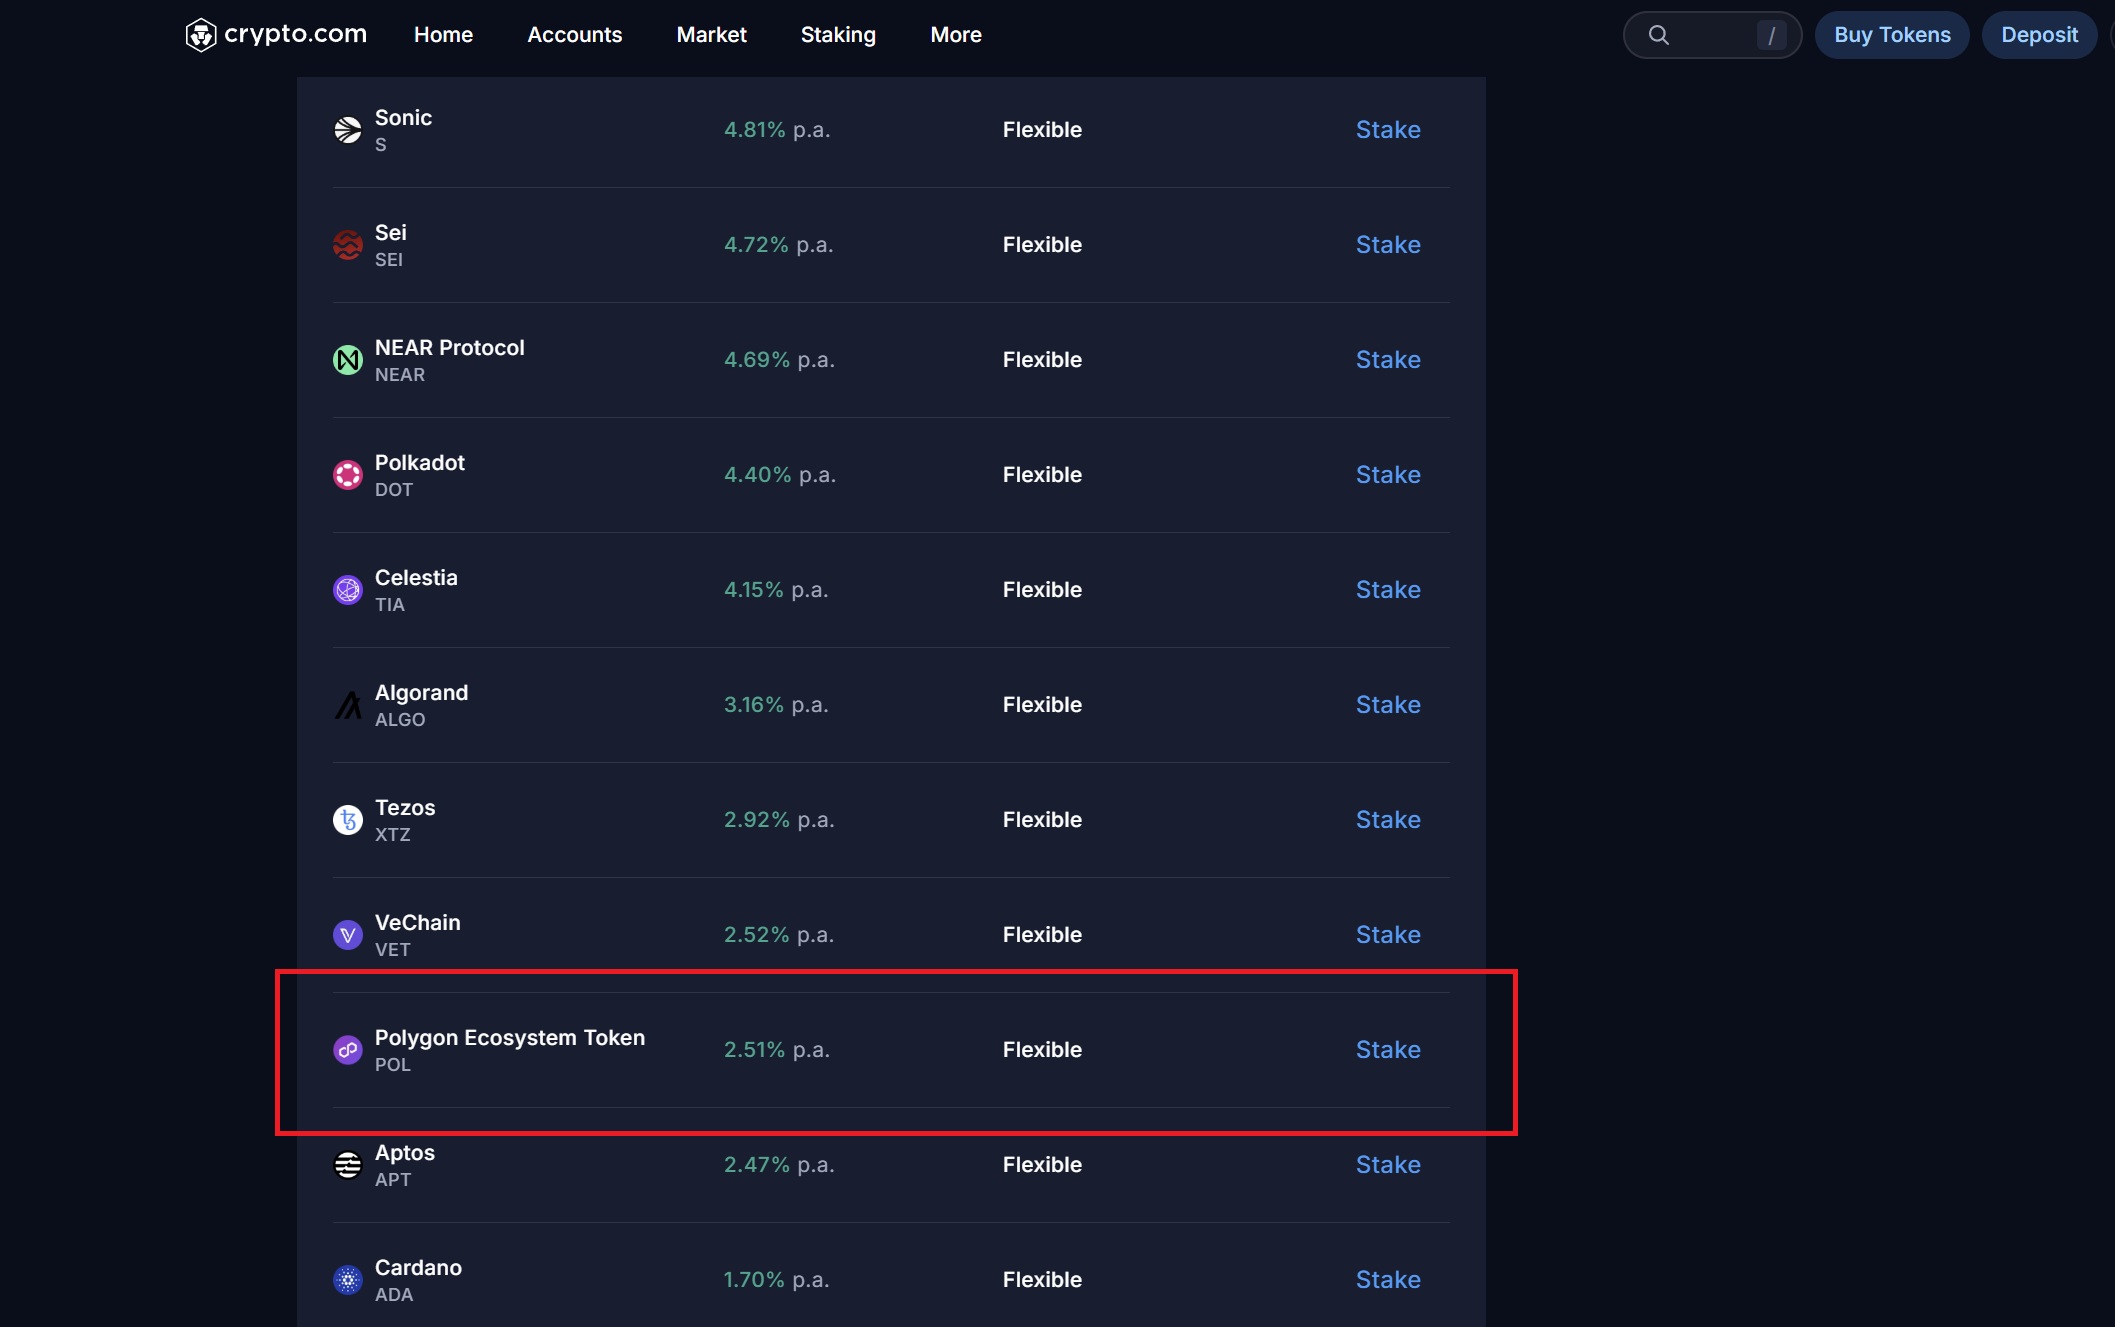Stake Aptos tokens
The width and height of the screenshot is (2115, 1327).
[x=1388, y=1165]
